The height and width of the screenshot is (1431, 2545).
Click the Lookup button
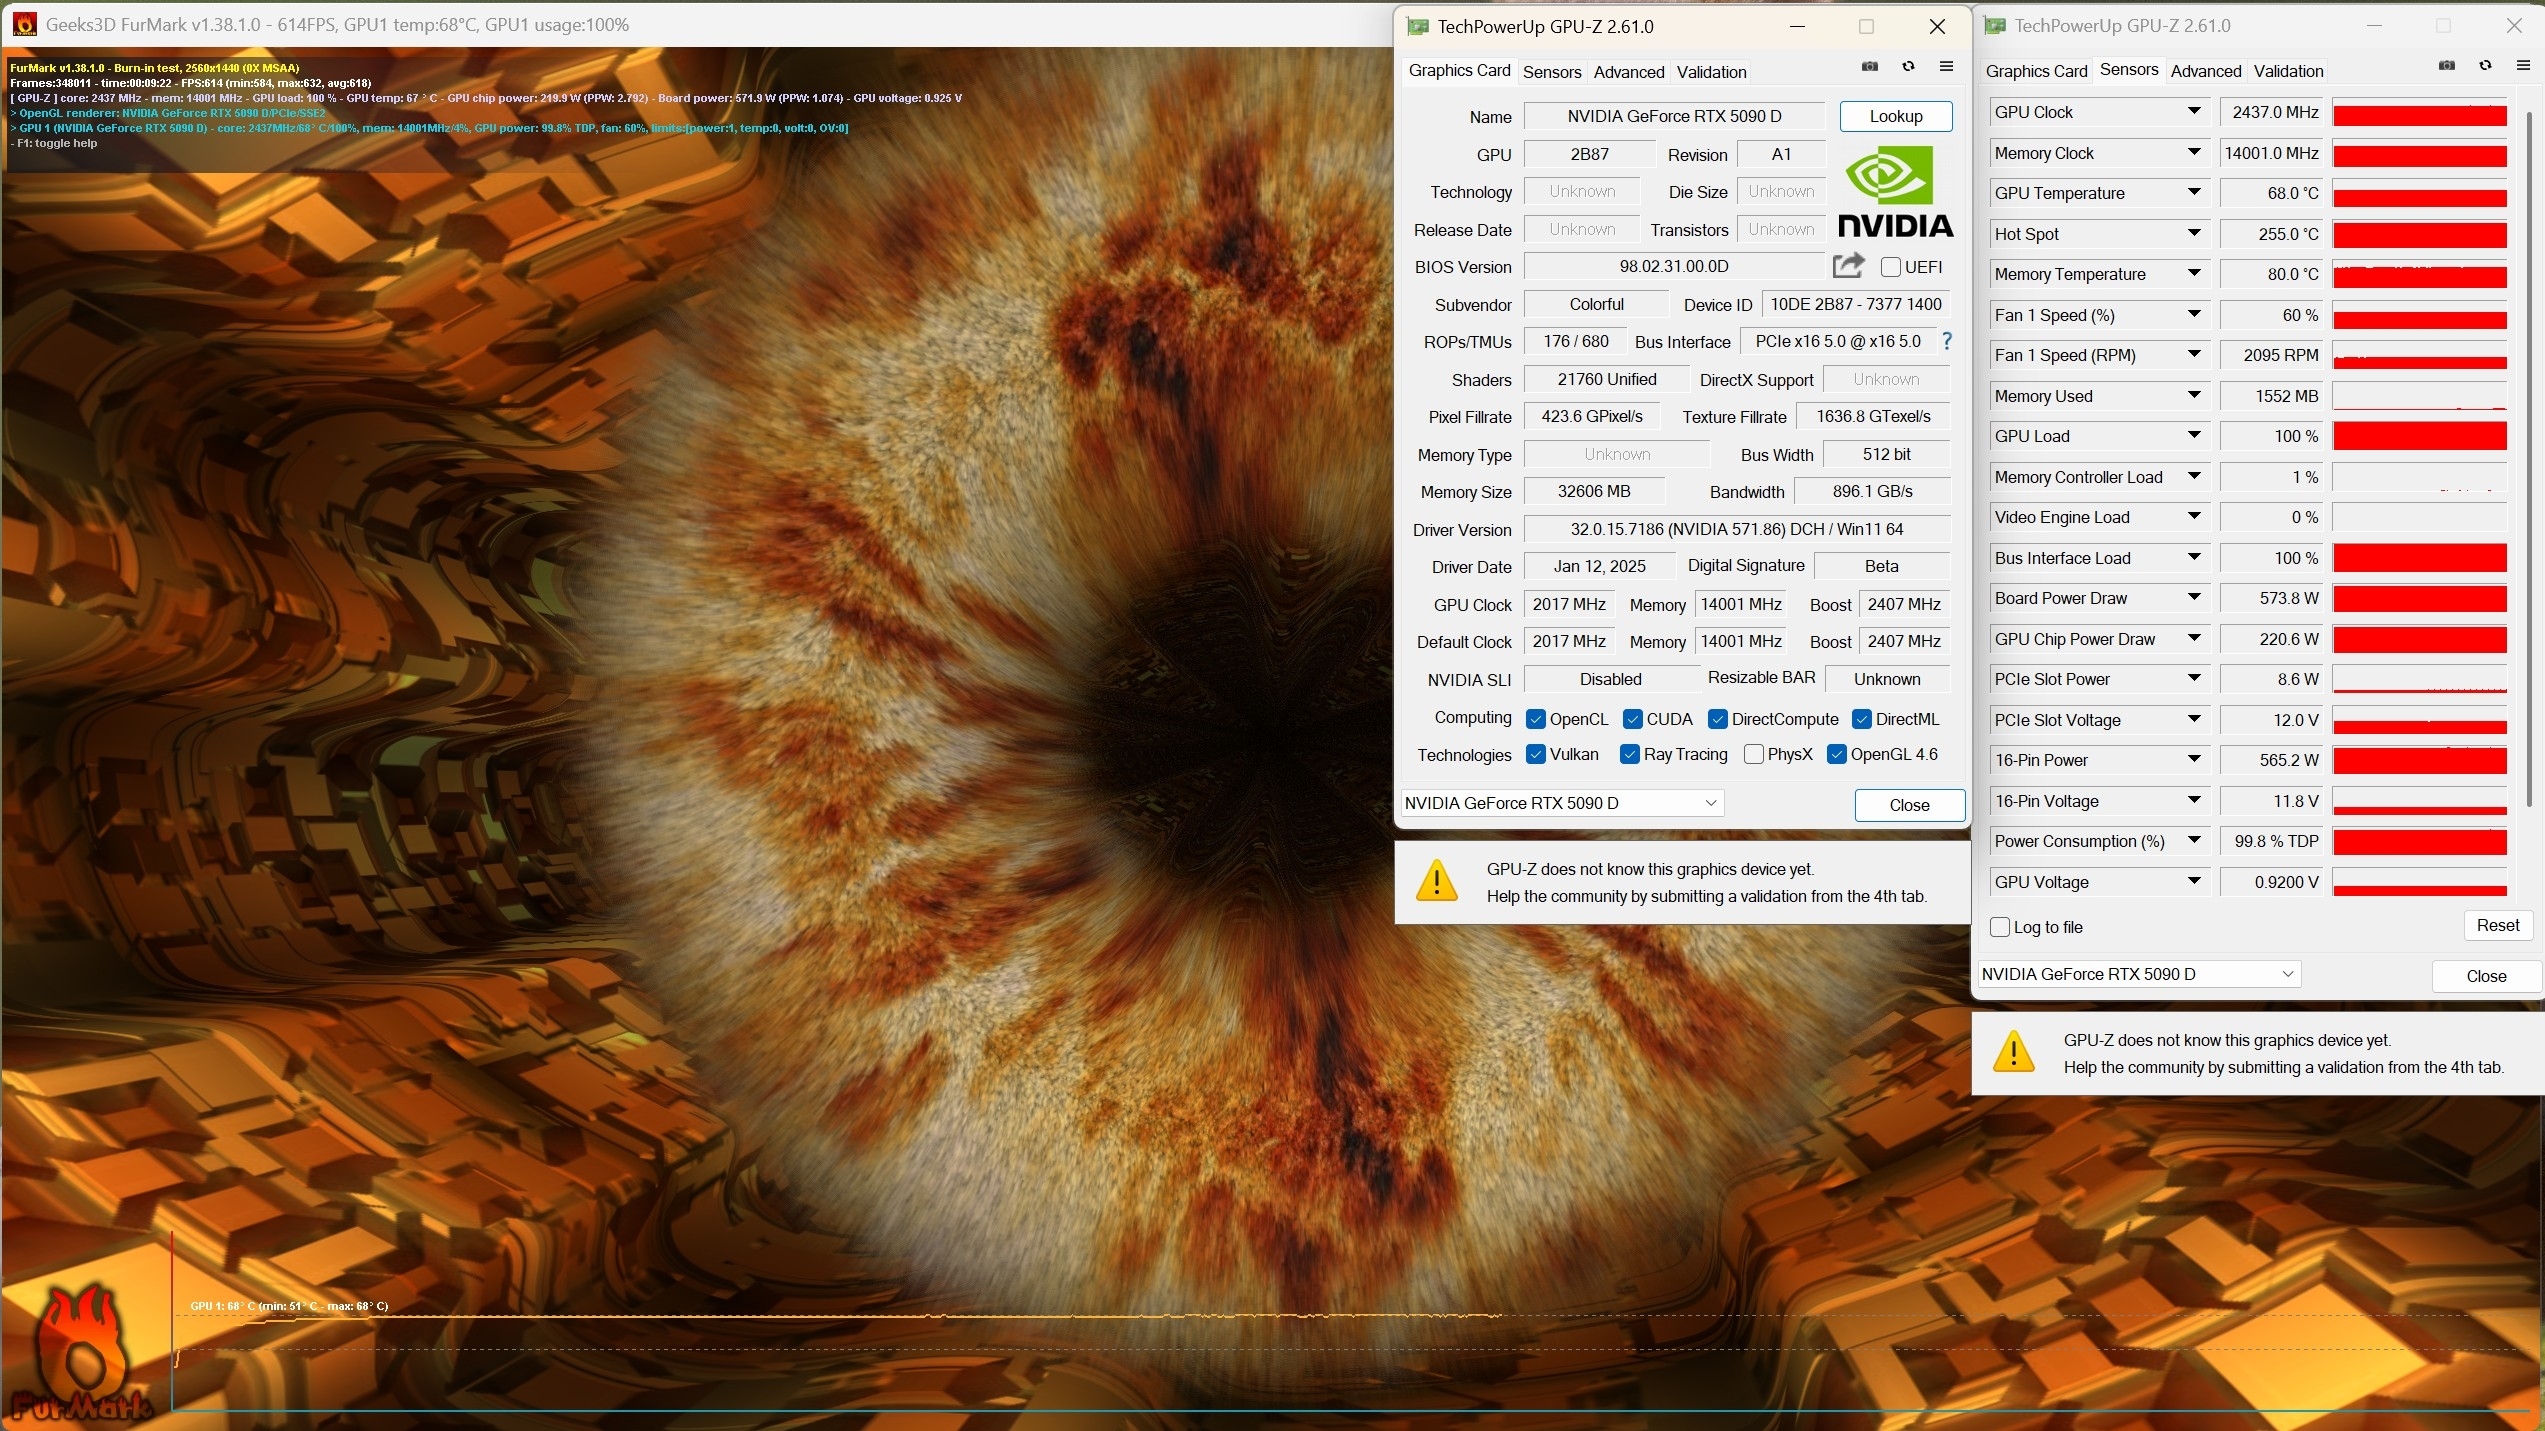point(1895,116)
